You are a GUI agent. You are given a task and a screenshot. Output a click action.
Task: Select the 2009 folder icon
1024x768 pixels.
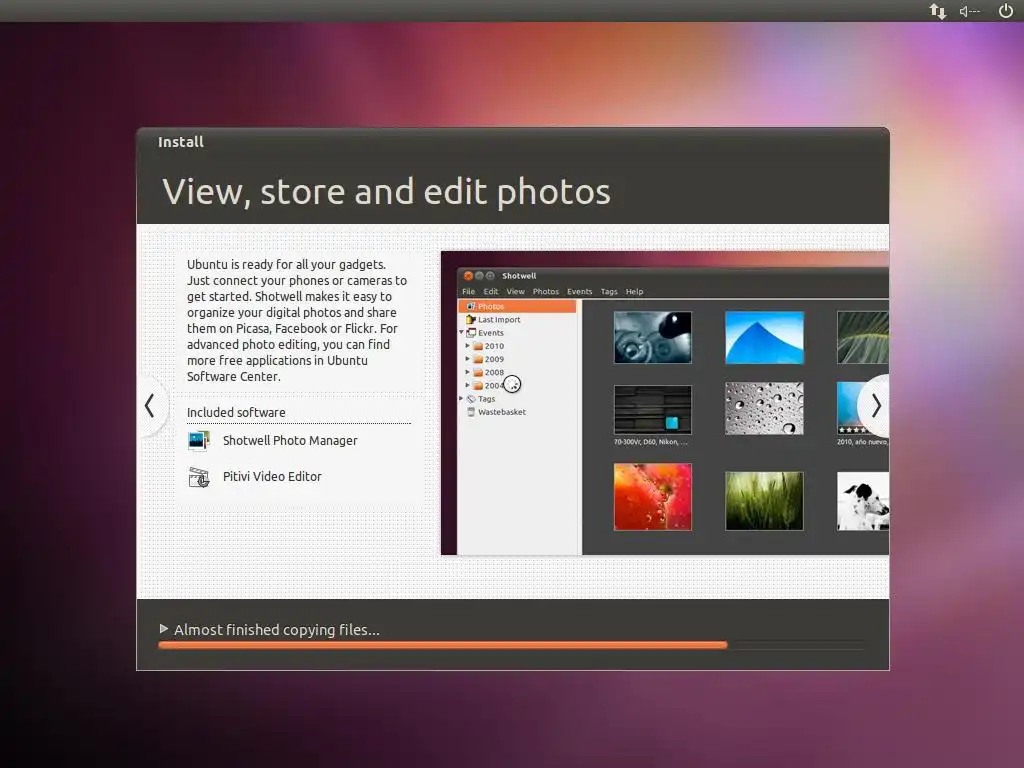[477, 359]
